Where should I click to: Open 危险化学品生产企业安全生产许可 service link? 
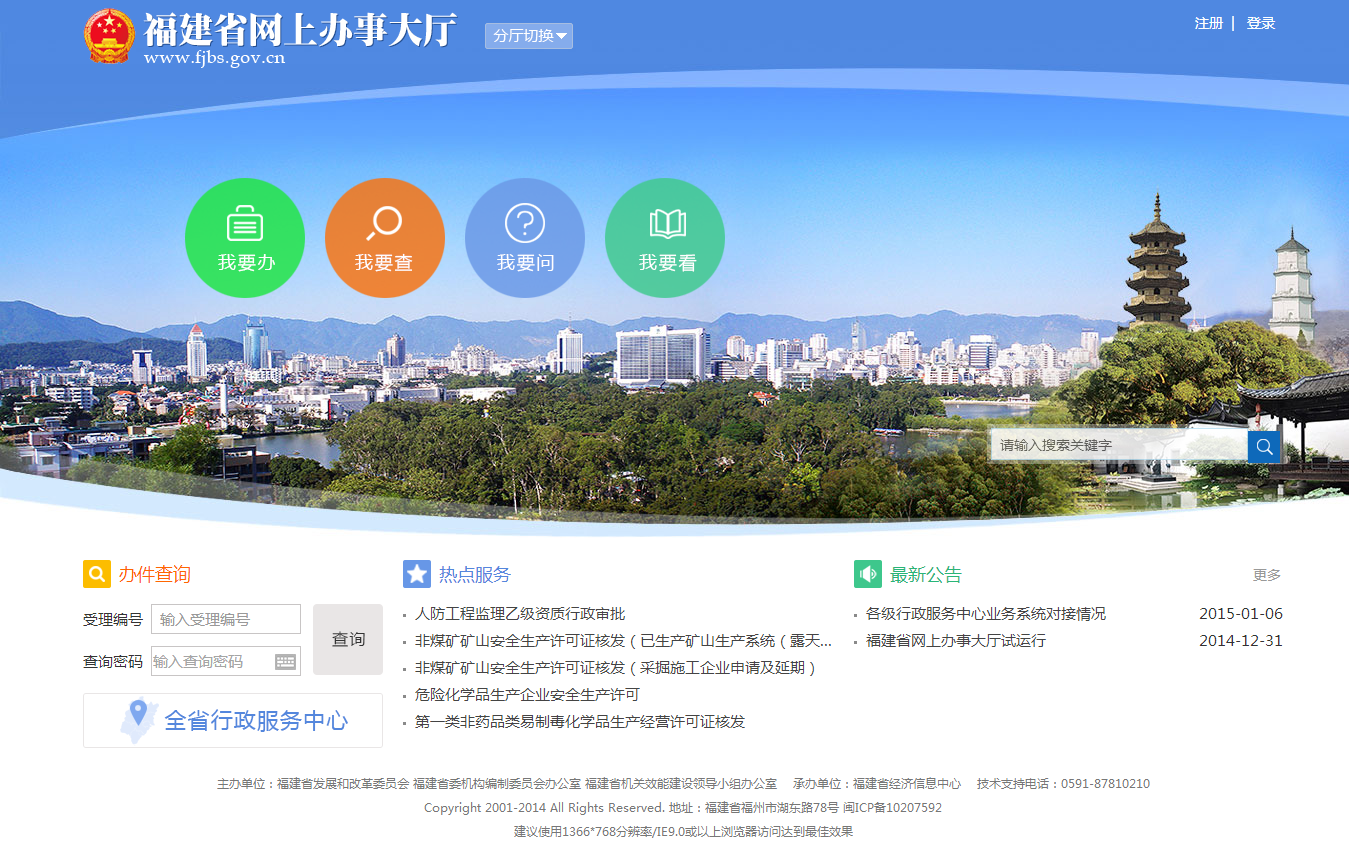click(527, 695)
